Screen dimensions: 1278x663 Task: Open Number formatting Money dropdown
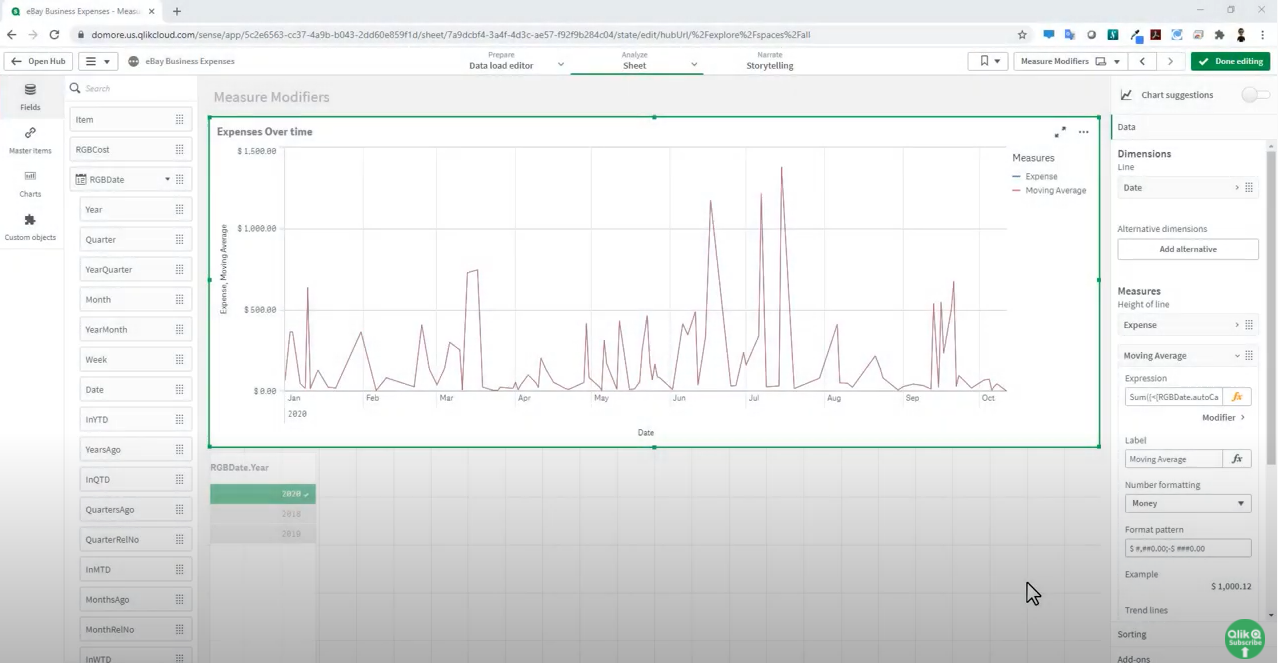tap(1187, 504)
